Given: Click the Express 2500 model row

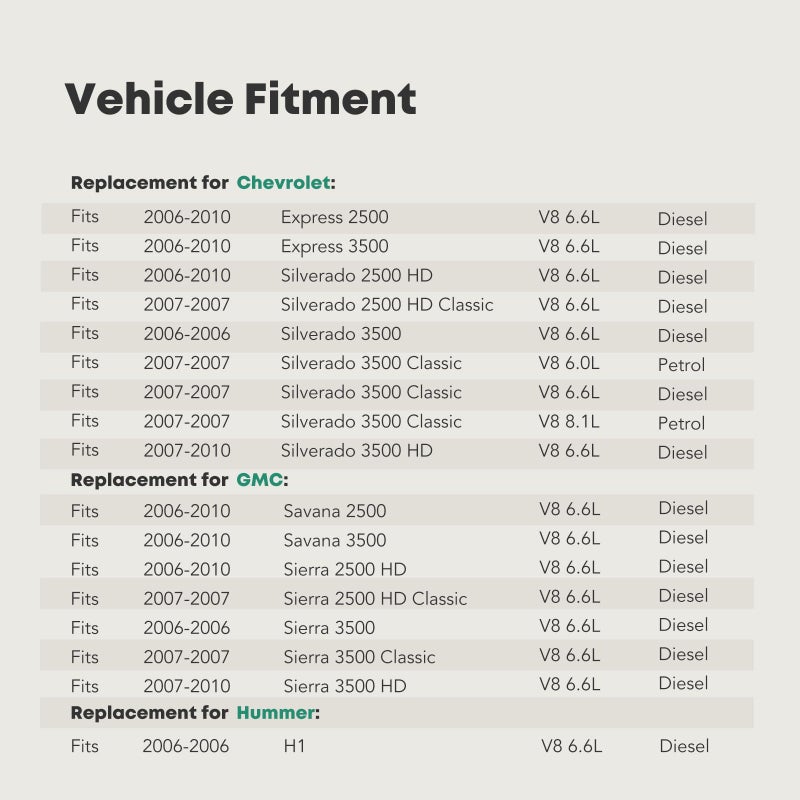Looking at the screenshot, I should pyautogui.click(x=398, y=218).
